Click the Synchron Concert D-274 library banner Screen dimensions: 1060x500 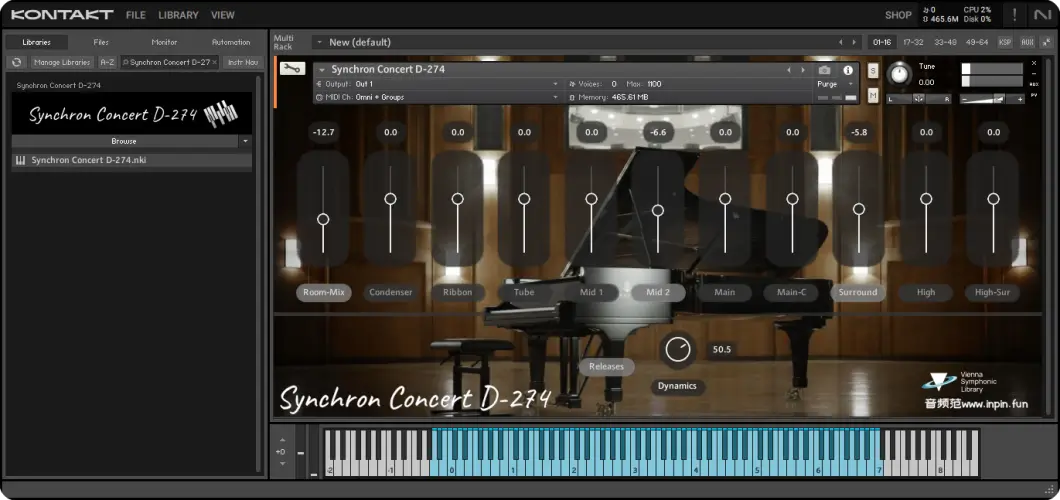(x=132, y=114)
